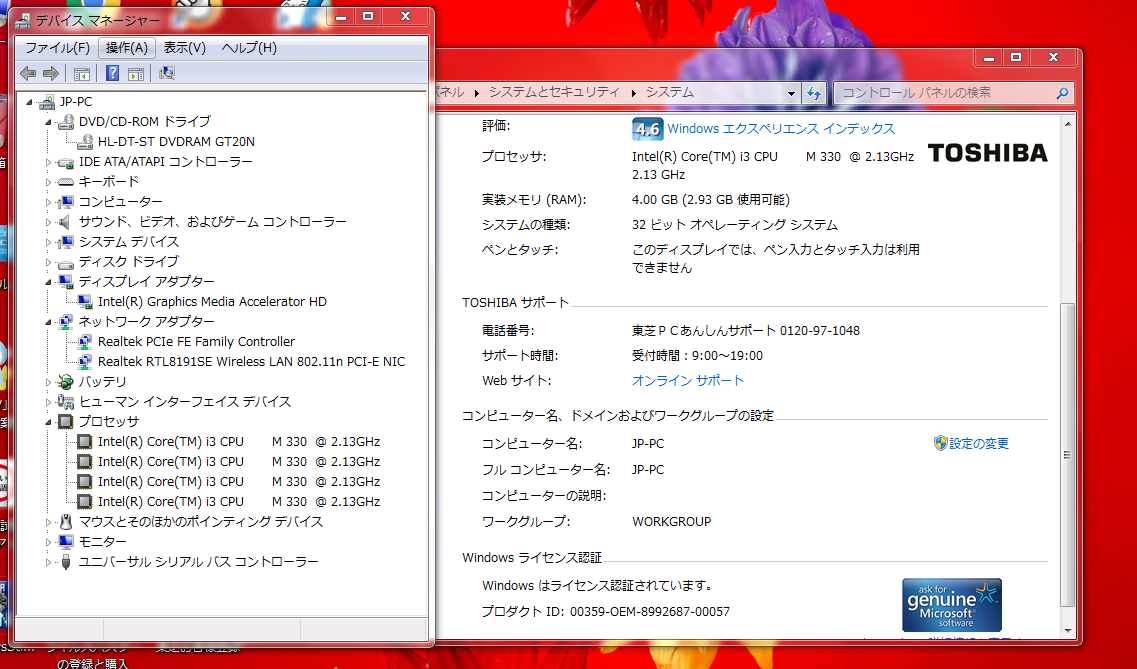Click the DVD/CD-ROM drive category icon

pos(66,122)
